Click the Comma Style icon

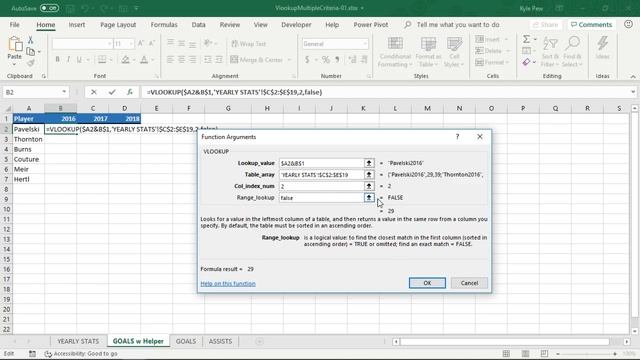pos(337,60)
